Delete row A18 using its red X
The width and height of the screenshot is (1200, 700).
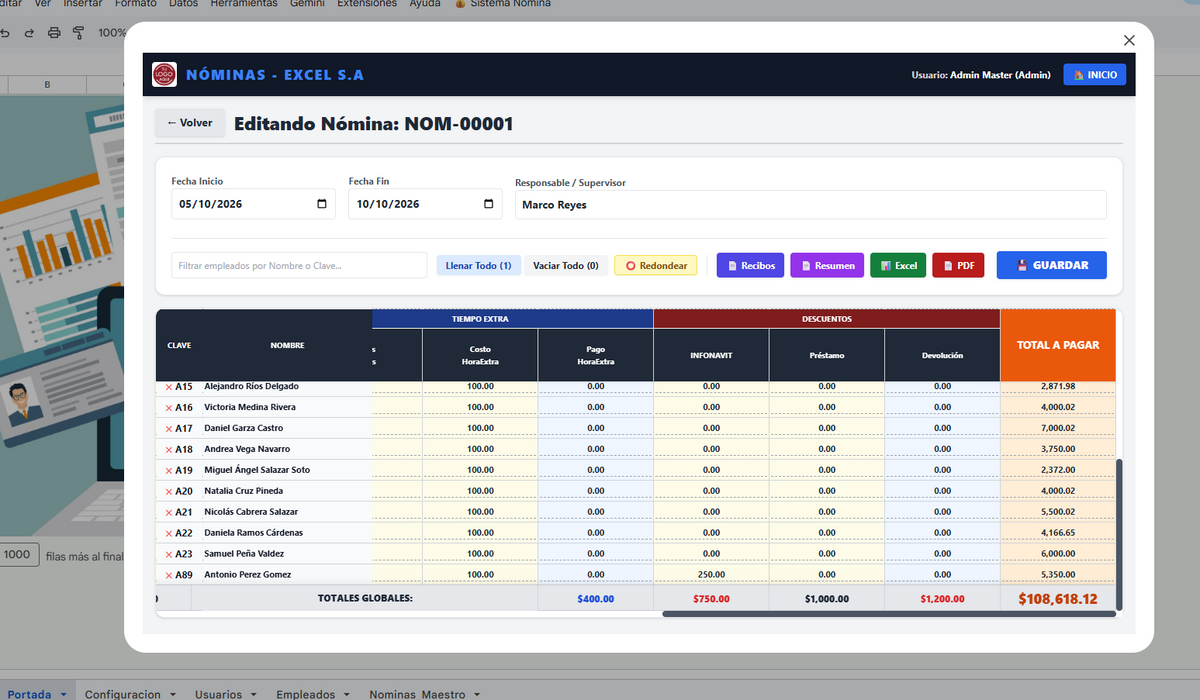tap(168, 450)
